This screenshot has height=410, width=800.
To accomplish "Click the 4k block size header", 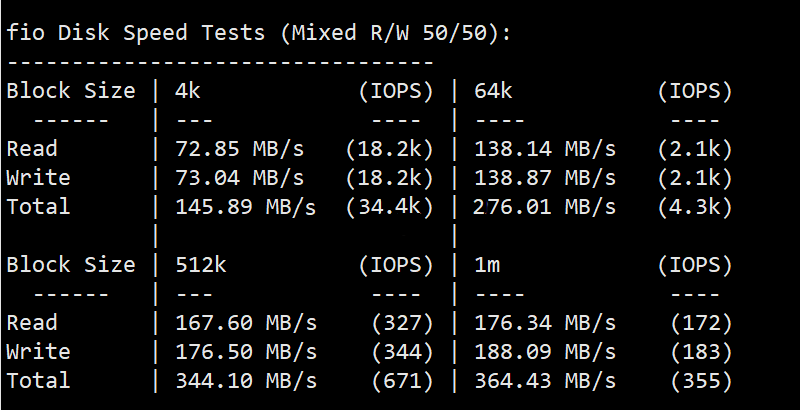I will pyautogui.click(x=188, y=91).
